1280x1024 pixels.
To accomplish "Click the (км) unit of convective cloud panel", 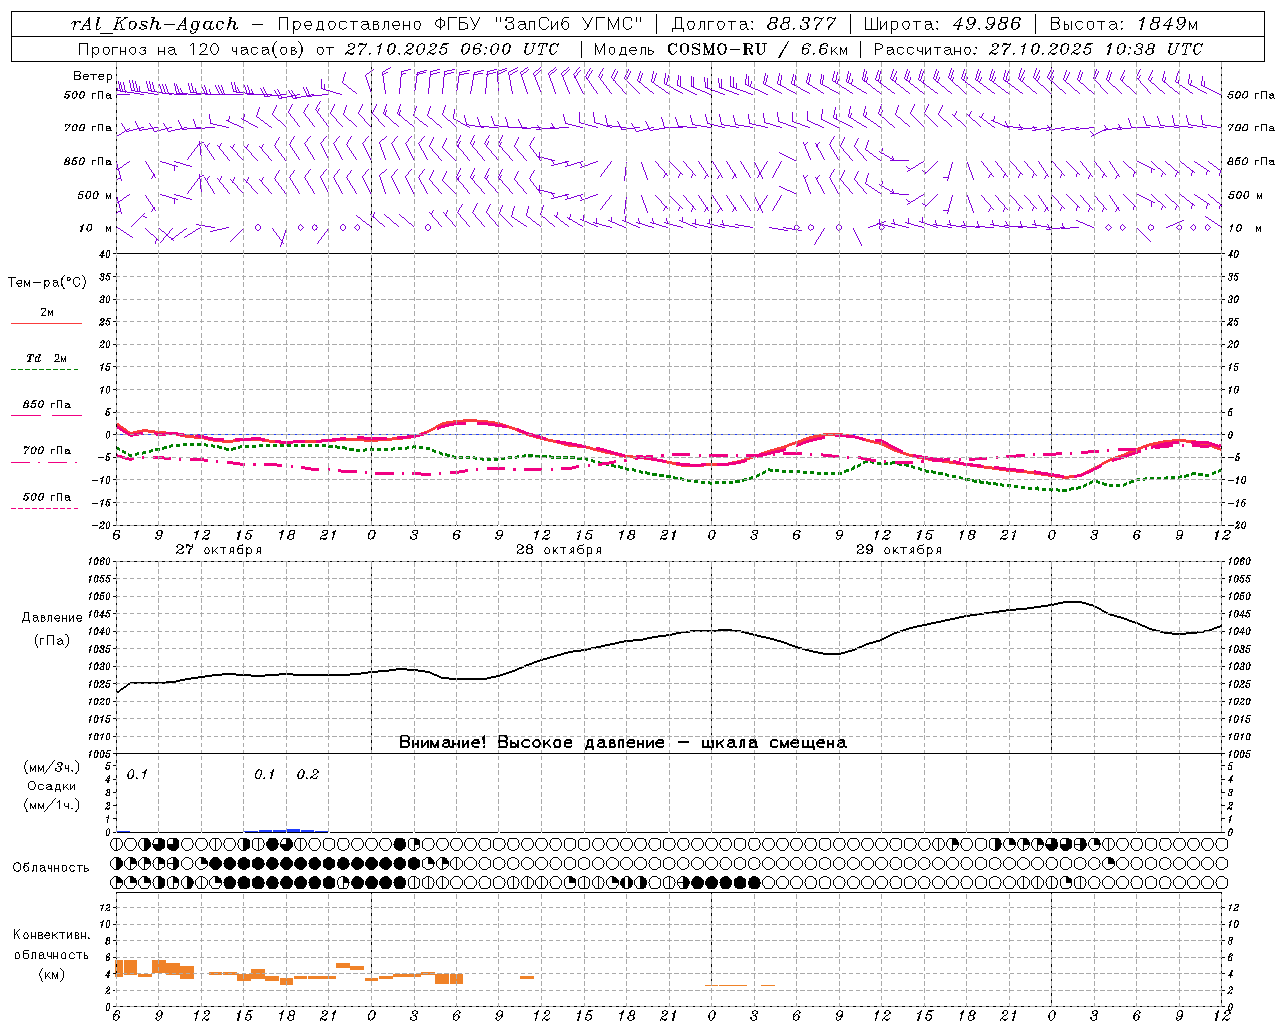I will [52, 974].
